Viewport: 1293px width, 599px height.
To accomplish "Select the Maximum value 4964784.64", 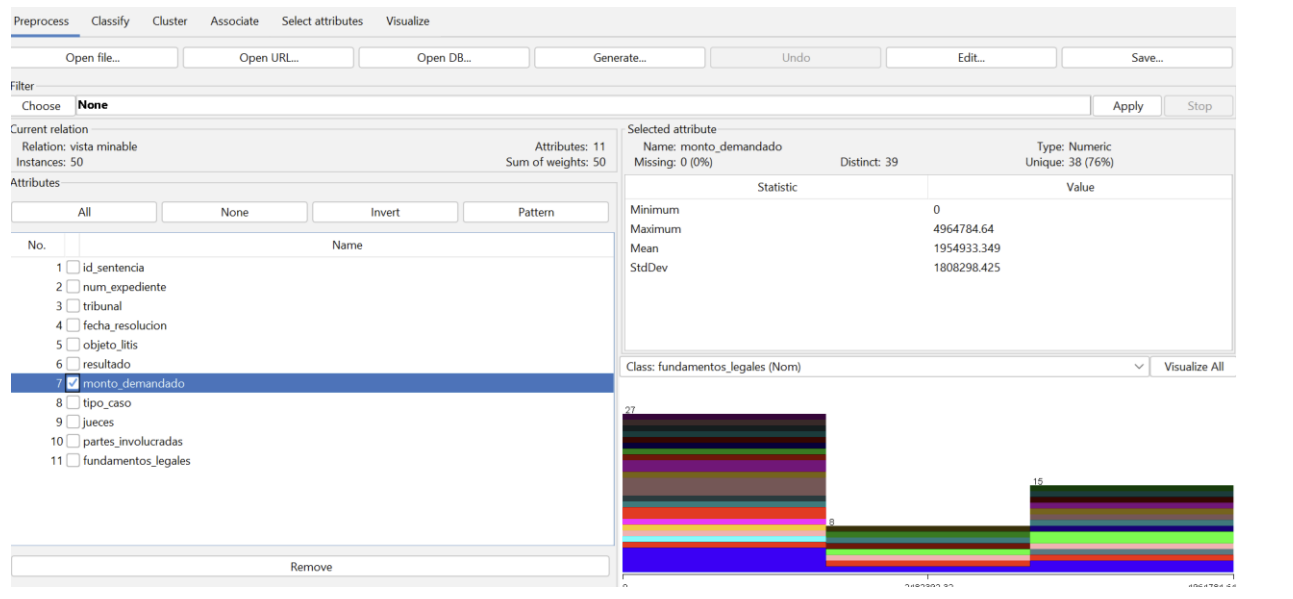I will [x=963, y=229].
